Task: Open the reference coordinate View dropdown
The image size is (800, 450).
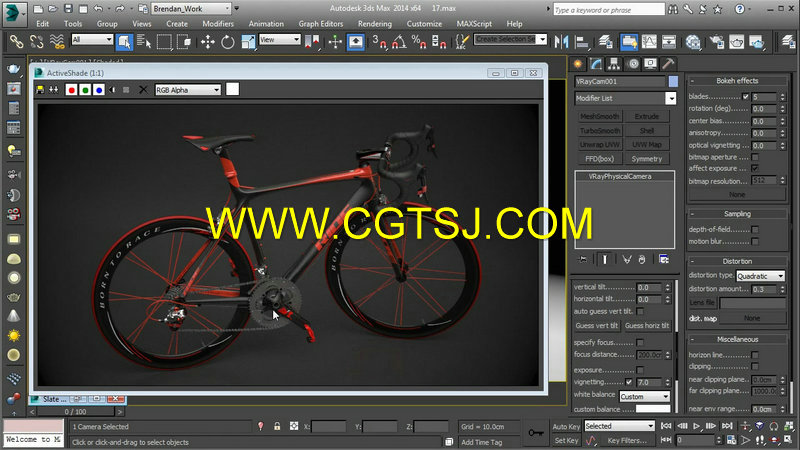Action: 280,39
